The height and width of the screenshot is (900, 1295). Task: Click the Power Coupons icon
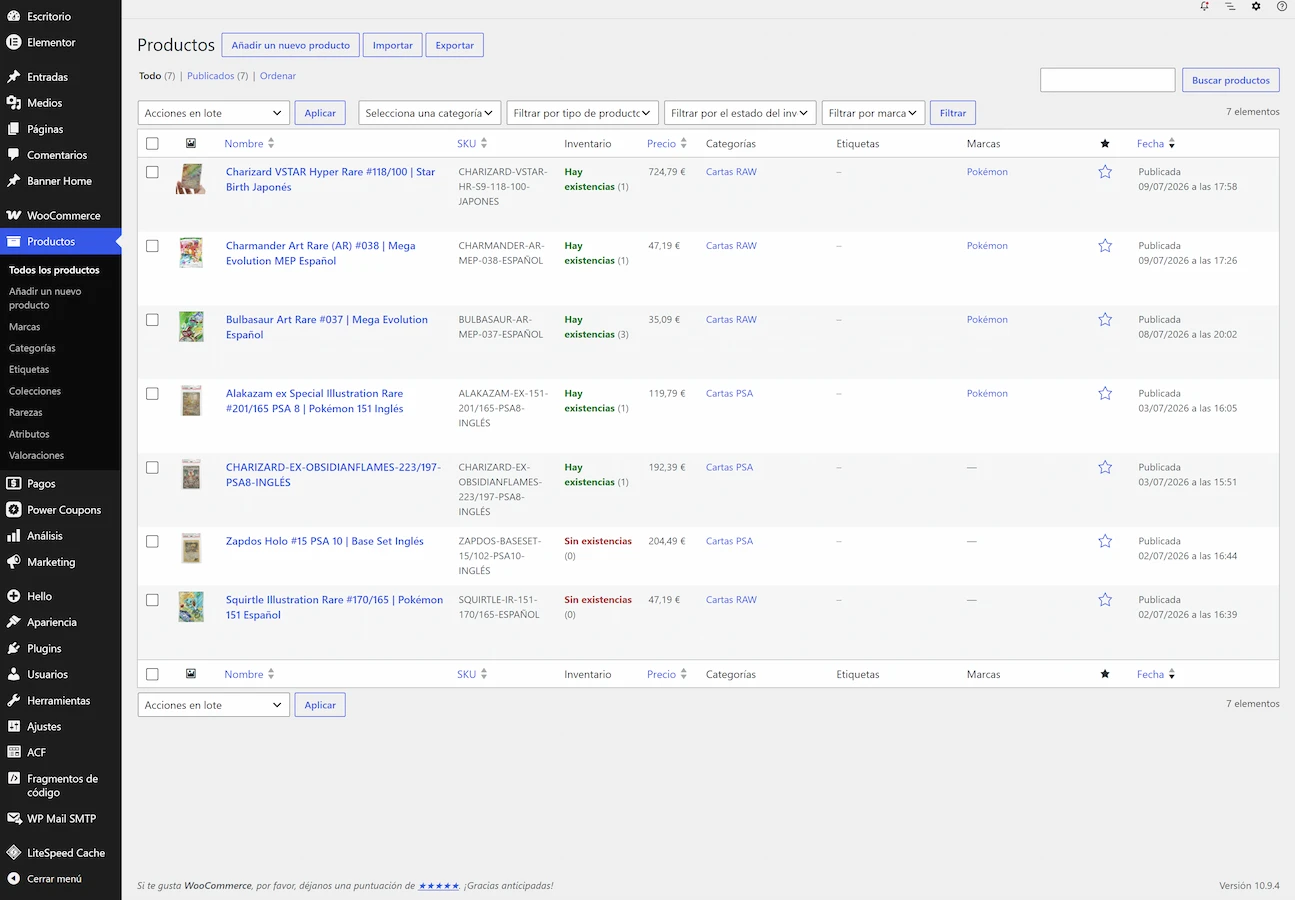pyautogui.click(x=14, y=510)
